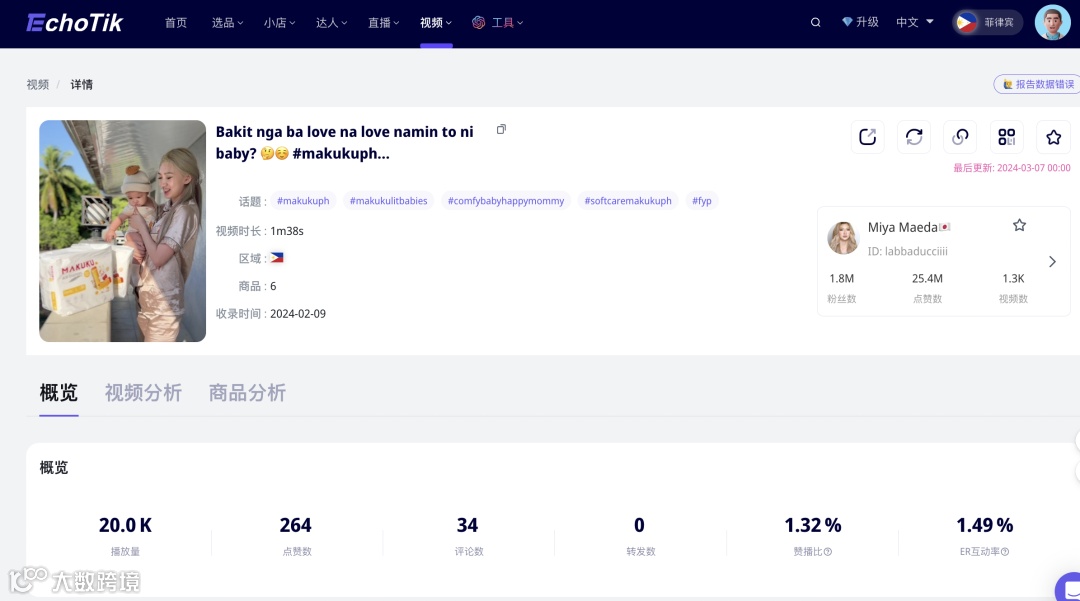The image size is (1080, 601).
Task: Click the 1.3K videos count
Action: click(x=1013, y=278)
